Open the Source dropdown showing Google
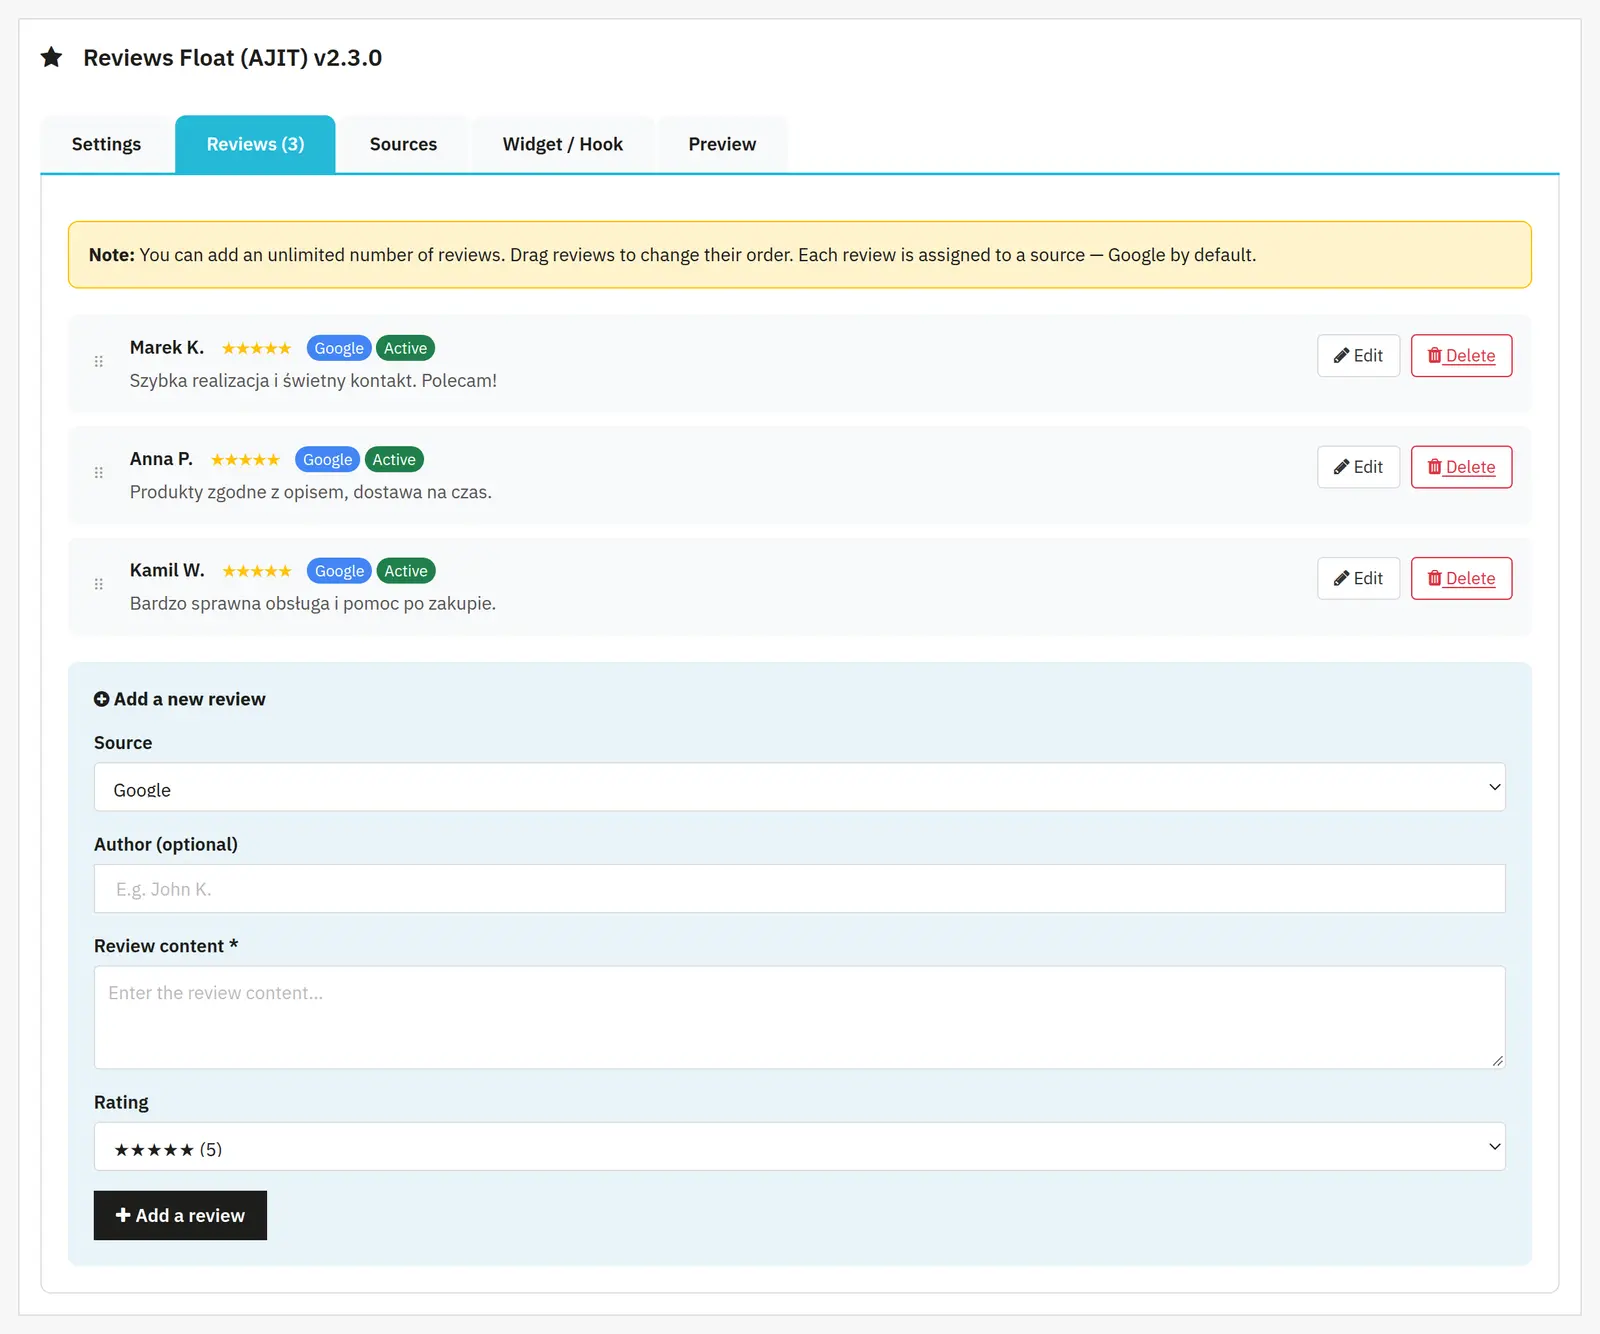Viewport: 1600px width, 1334px height. click(x=799, y=787)
